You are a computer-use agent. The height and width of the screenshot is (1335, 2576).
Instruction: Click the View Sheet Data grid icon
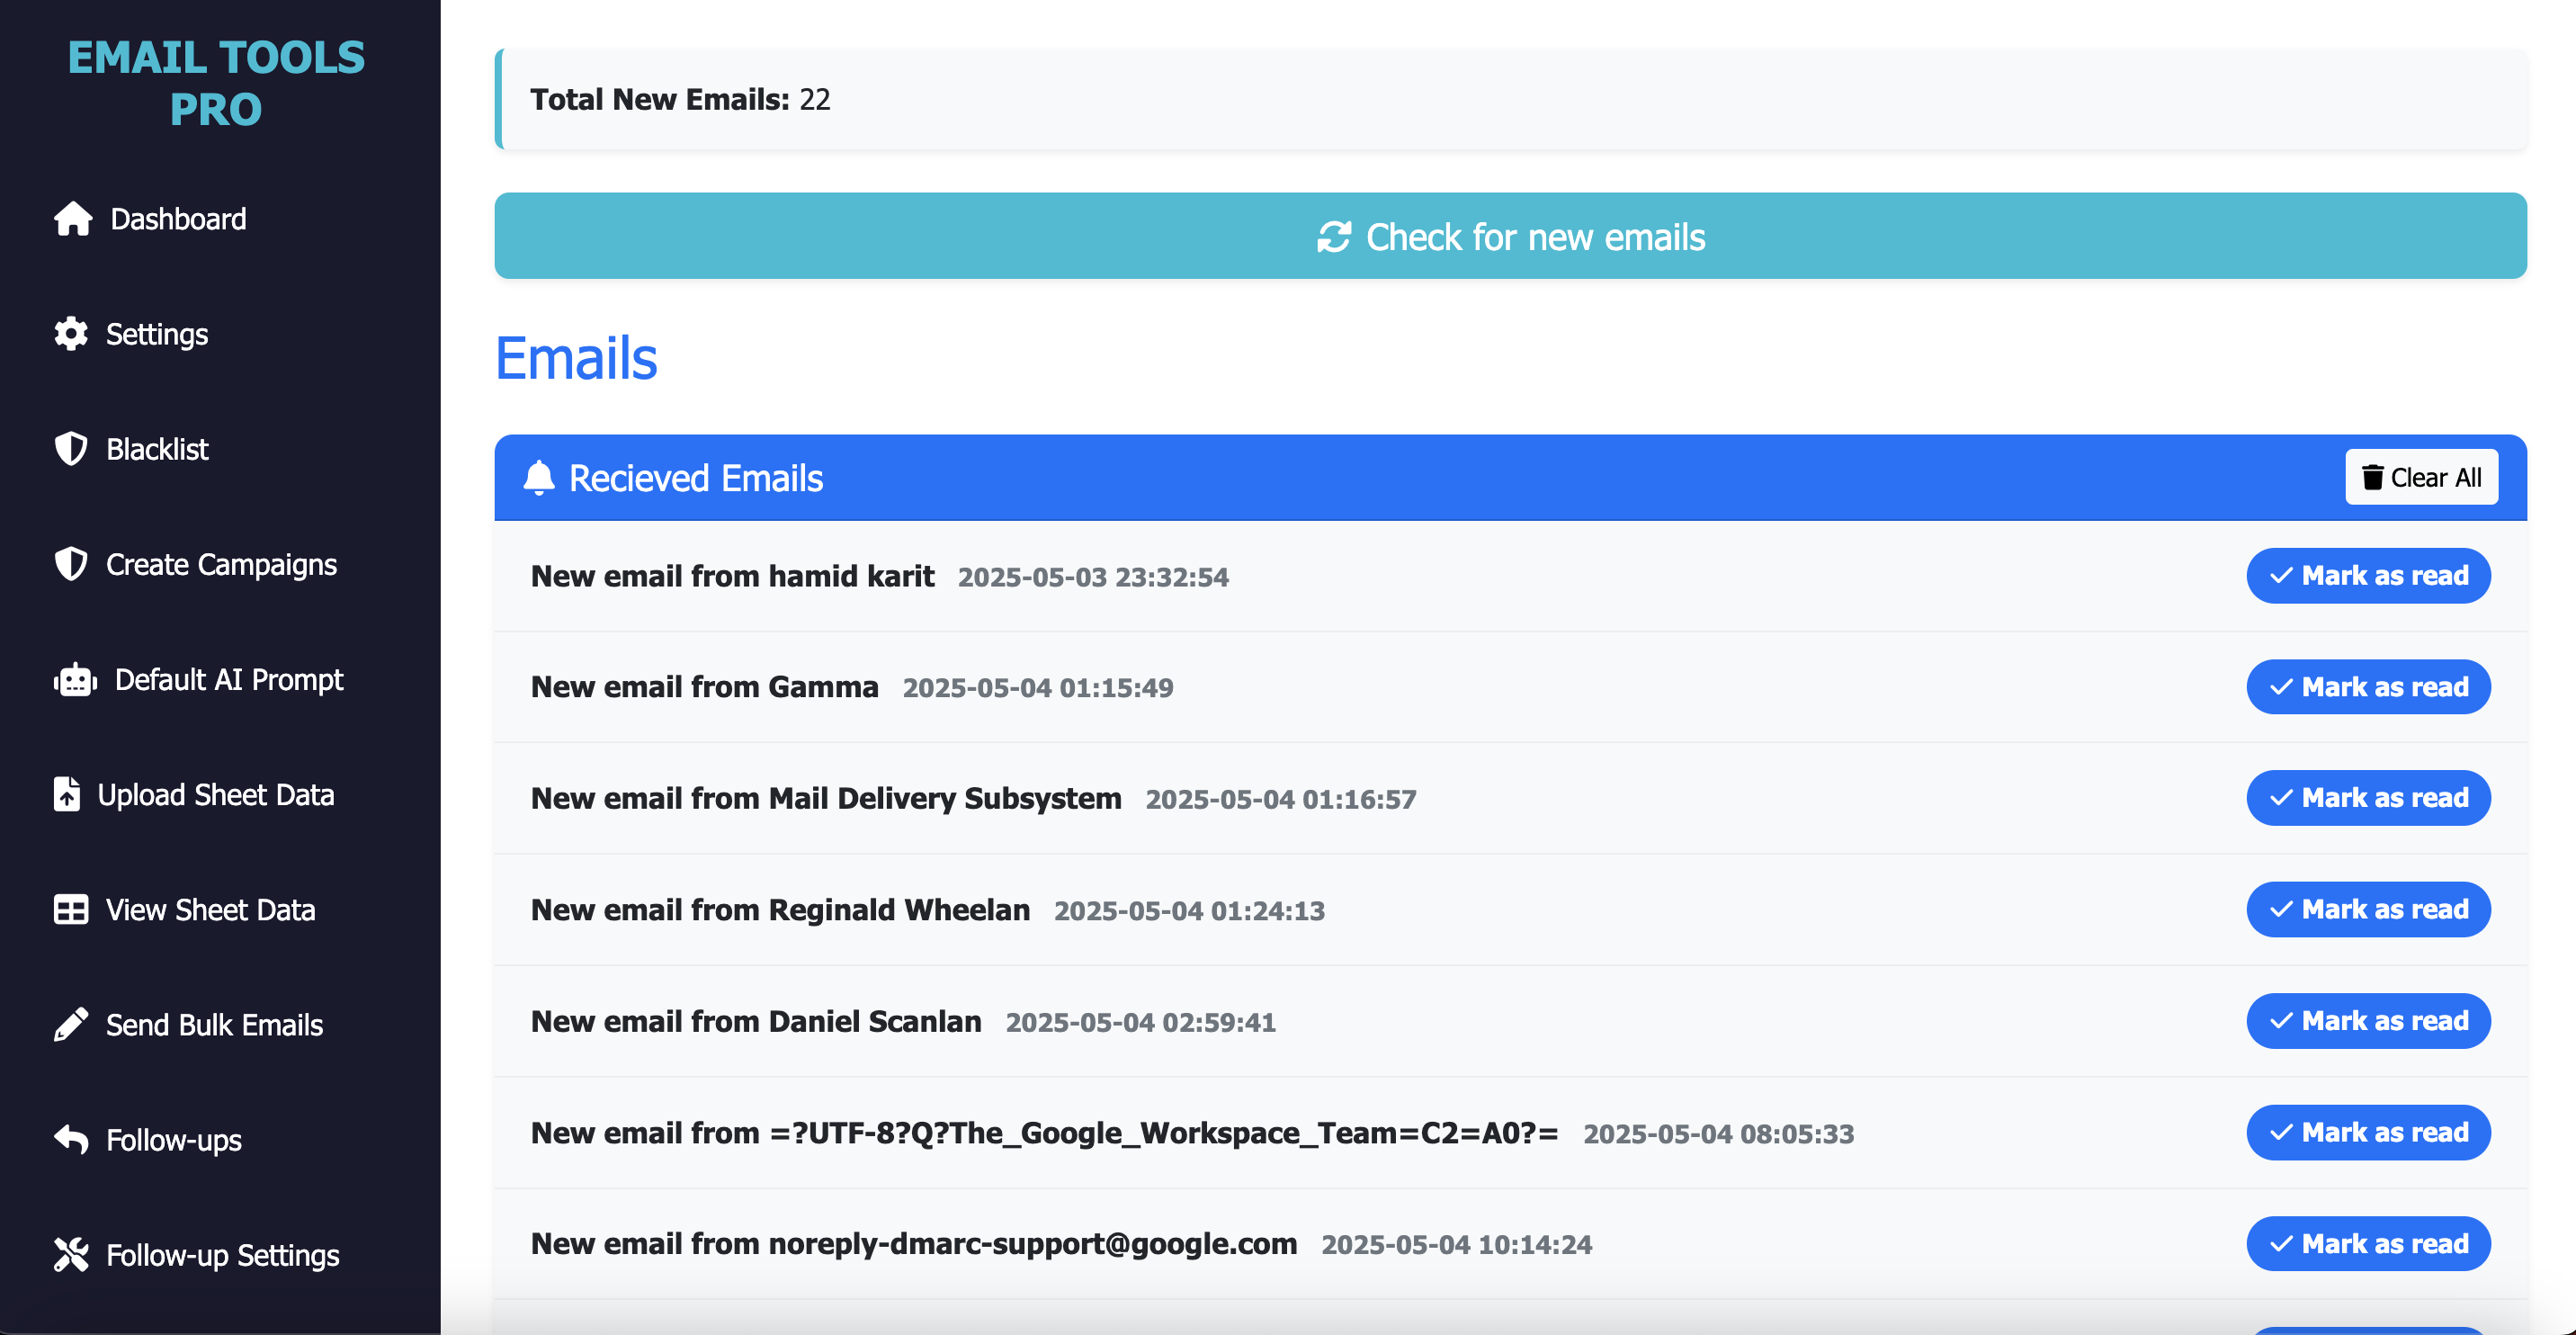pyautogui.click(x=69, y=909)
